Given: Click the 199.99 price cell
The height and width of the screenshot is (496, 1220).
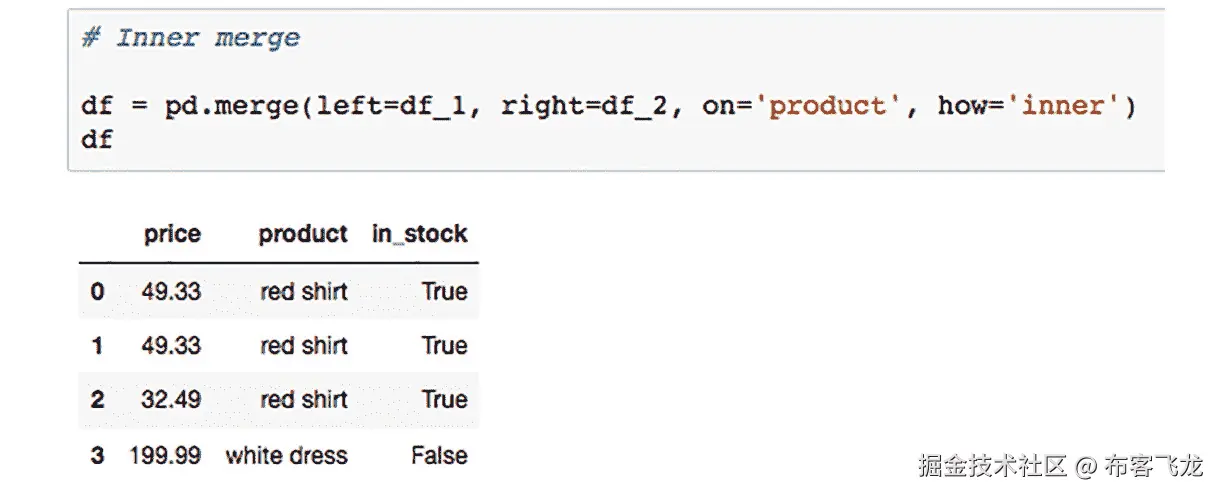Looking at the screenshot, I should (165, 456).
